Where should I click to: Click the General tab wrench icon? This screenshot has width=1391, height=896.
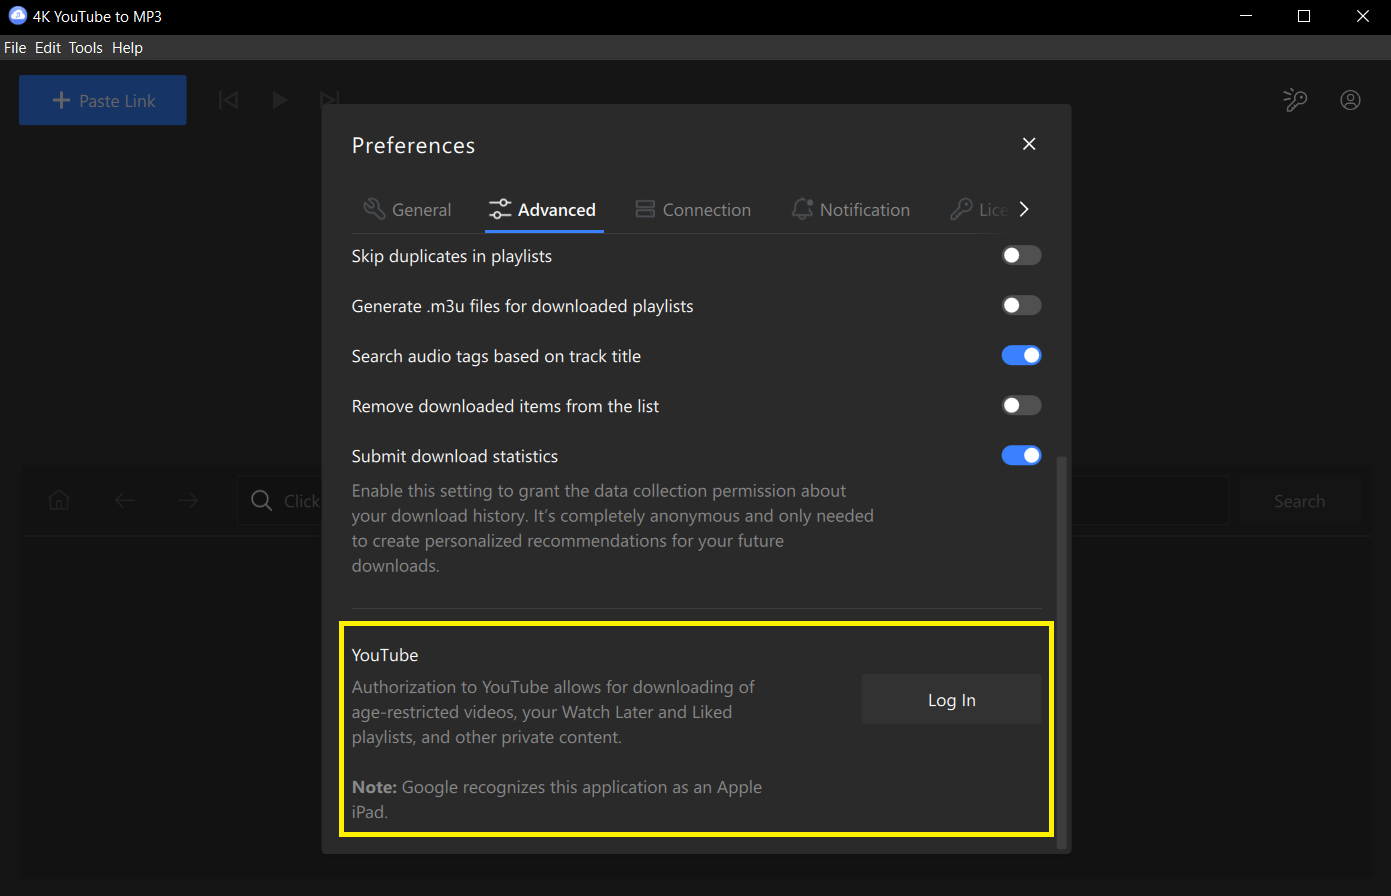click(374, 209)
